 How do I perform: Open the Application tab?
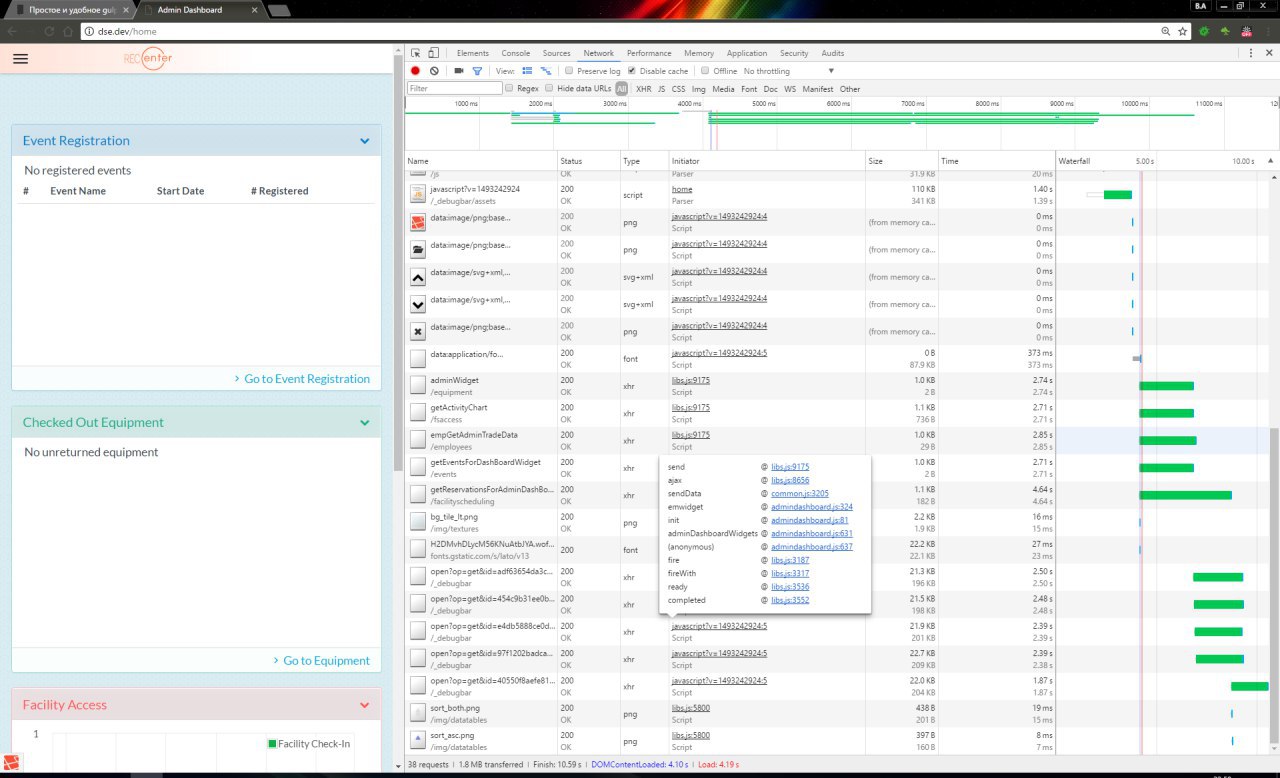(x=747, y=53)
